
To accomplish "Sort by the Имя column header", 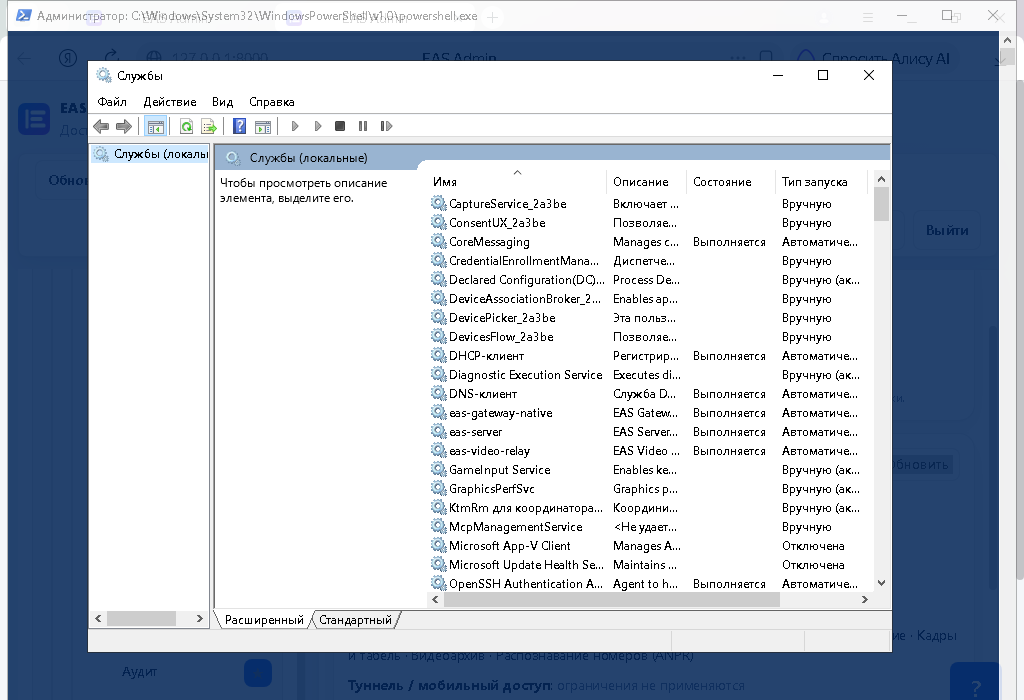I will click(517, 182).
